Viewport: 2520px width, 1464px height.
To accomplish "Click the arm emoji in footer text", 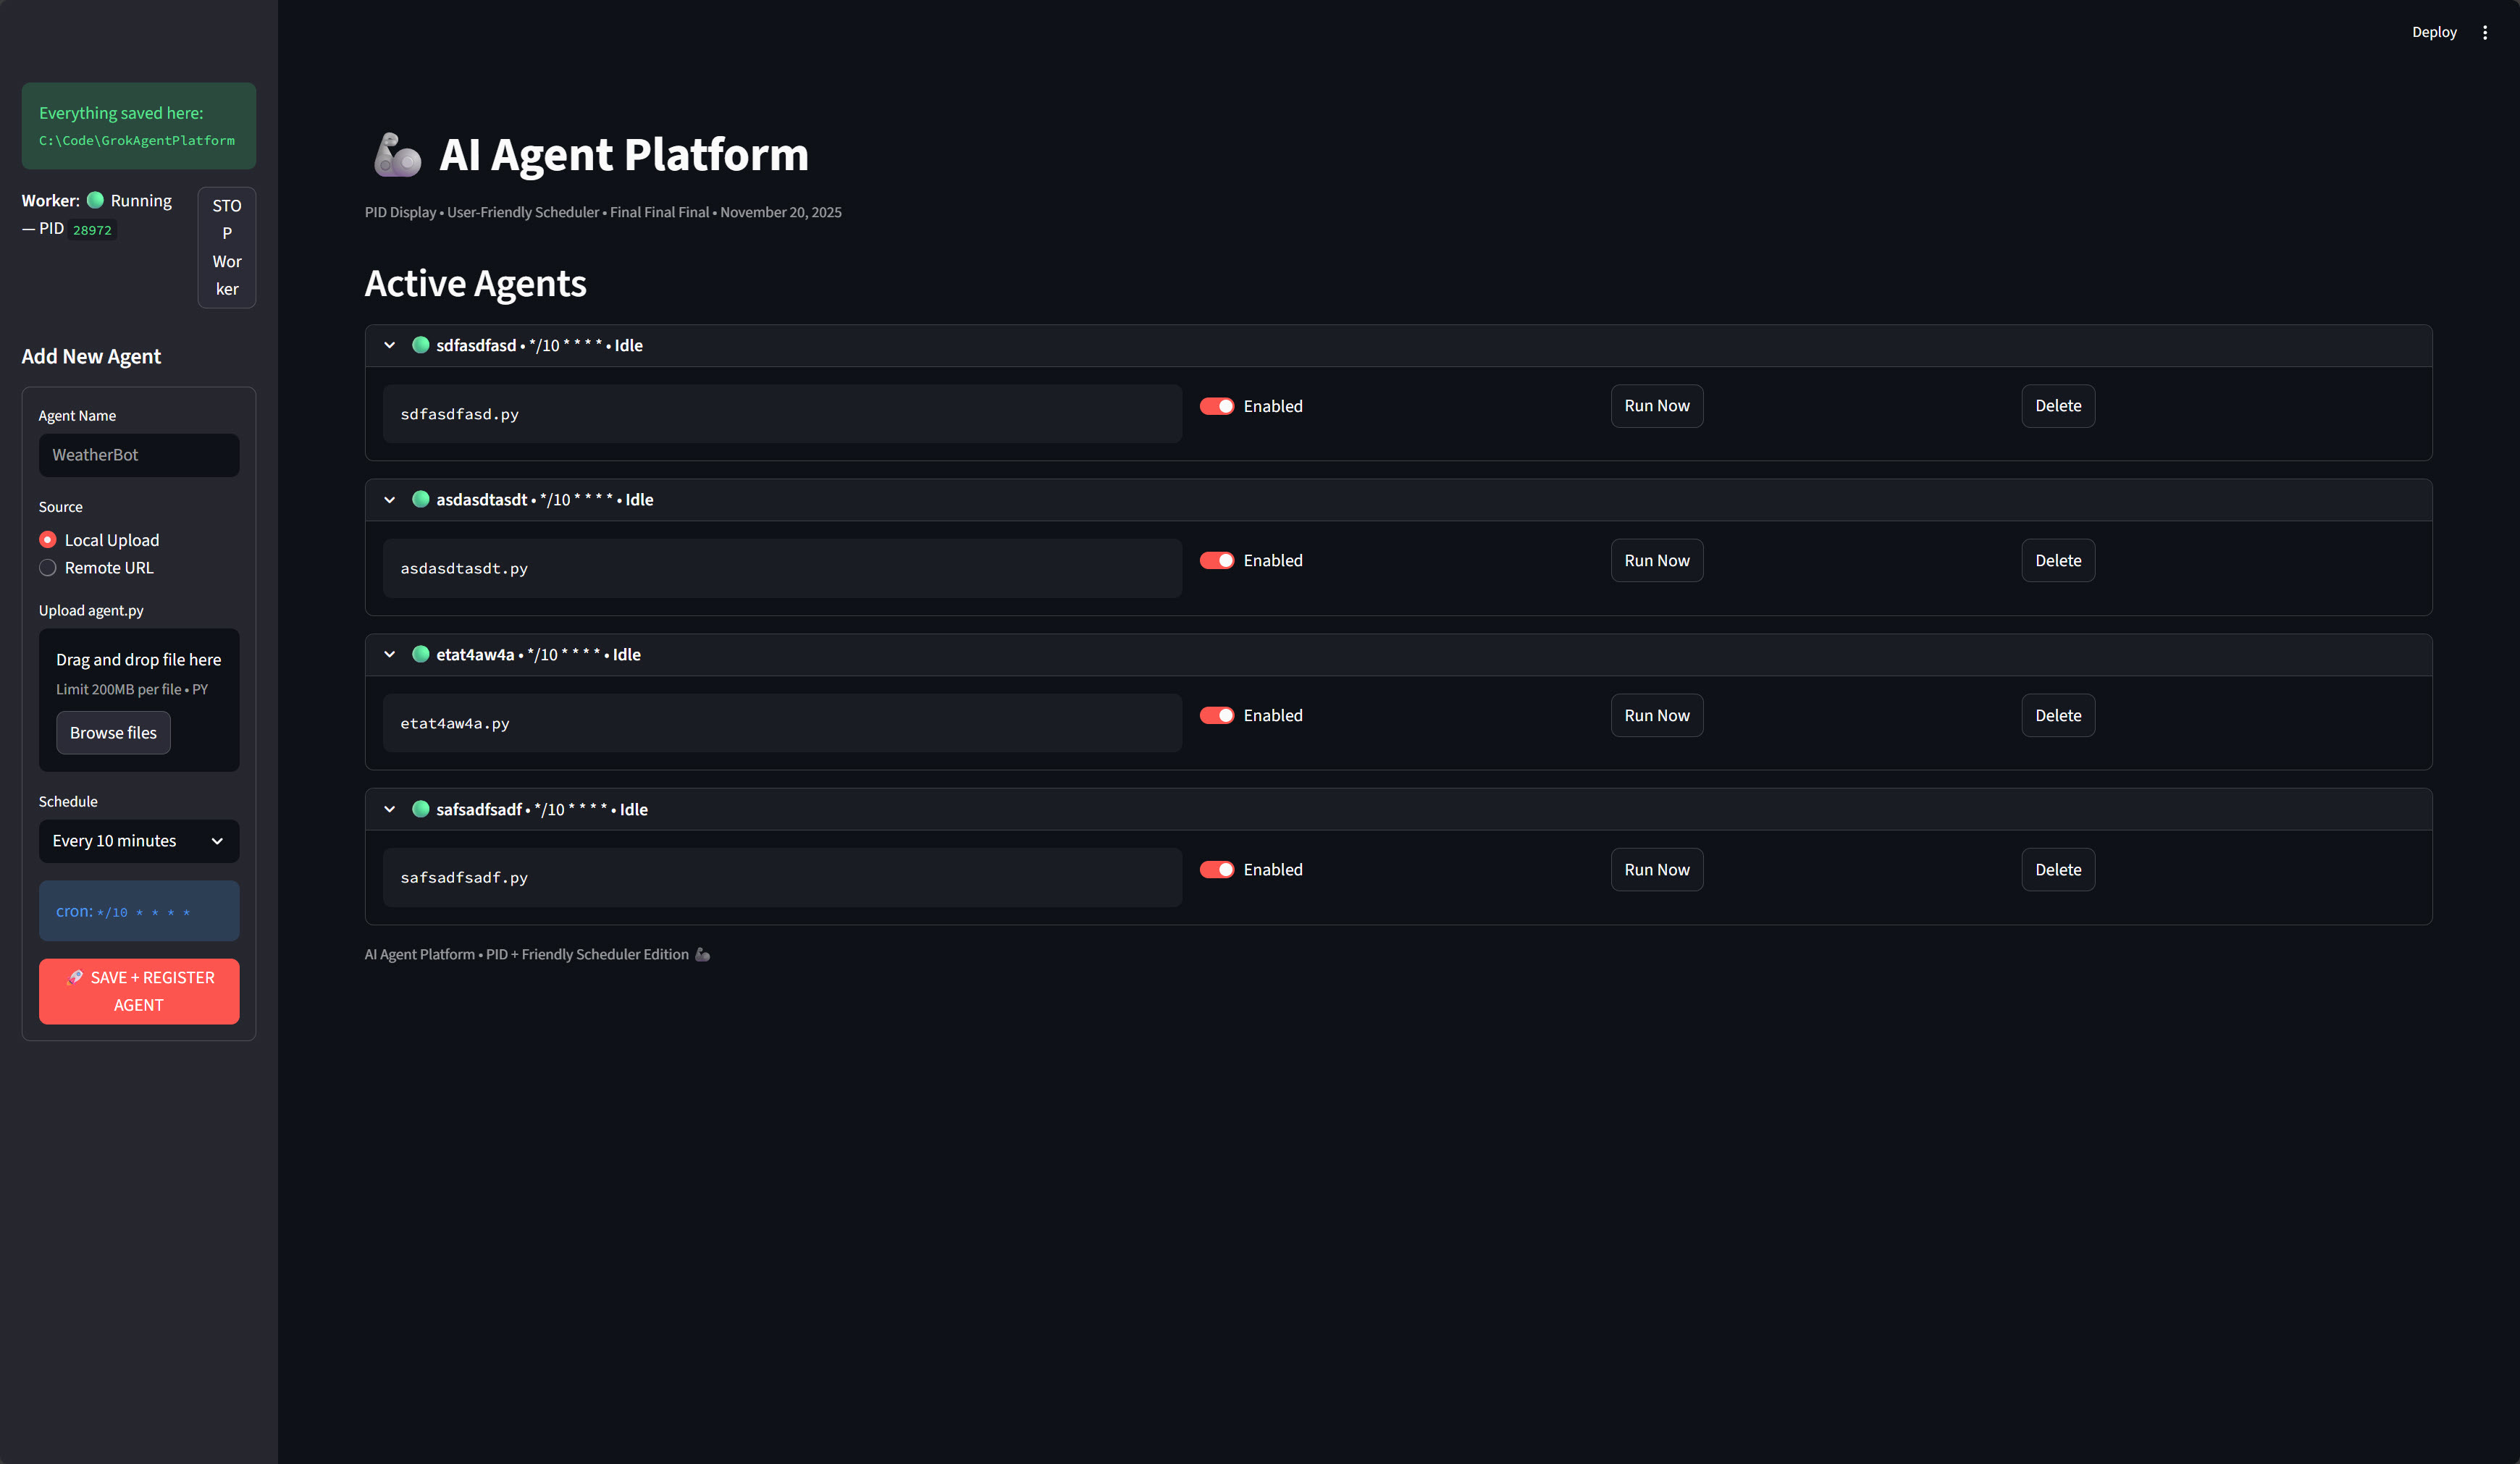I will (x=703, y=954).
